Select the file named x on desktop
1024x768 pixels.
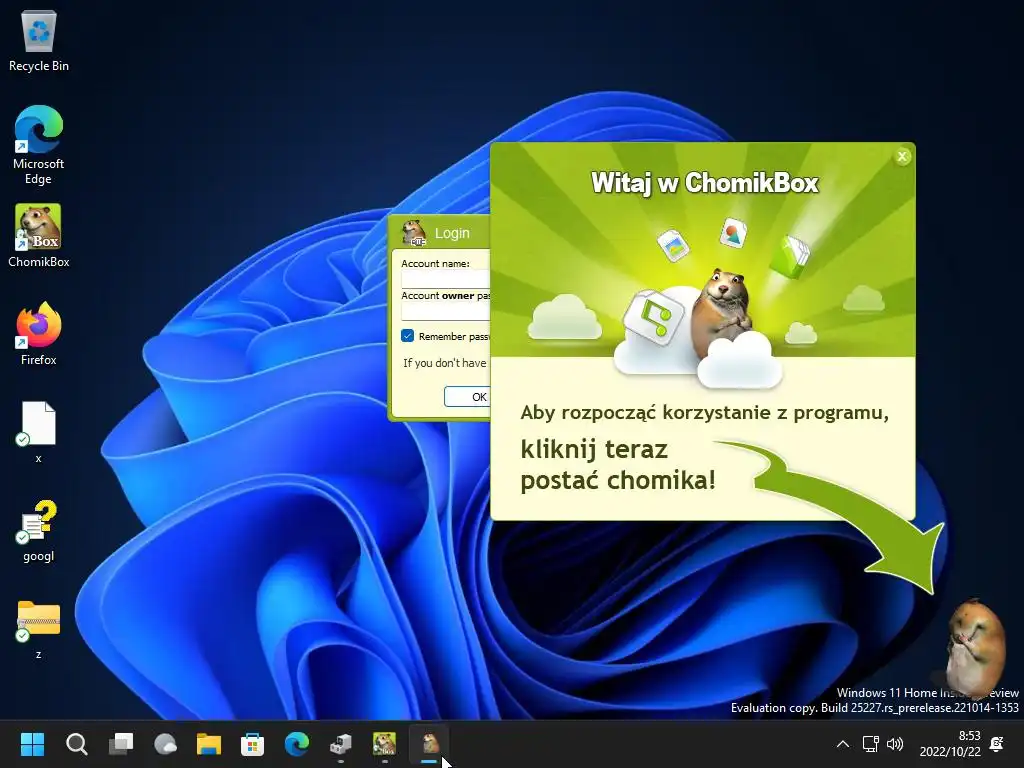coord(39,432)
